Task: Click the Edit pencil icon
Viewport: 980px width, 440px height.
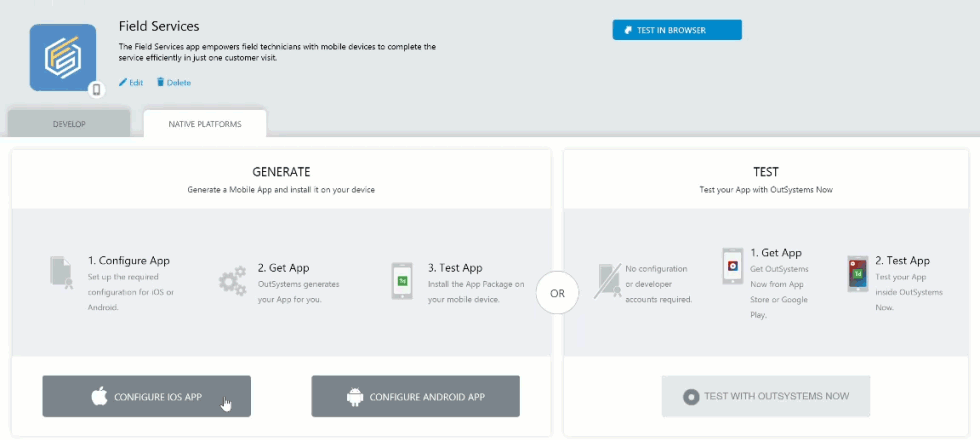Action: (123, 82)
